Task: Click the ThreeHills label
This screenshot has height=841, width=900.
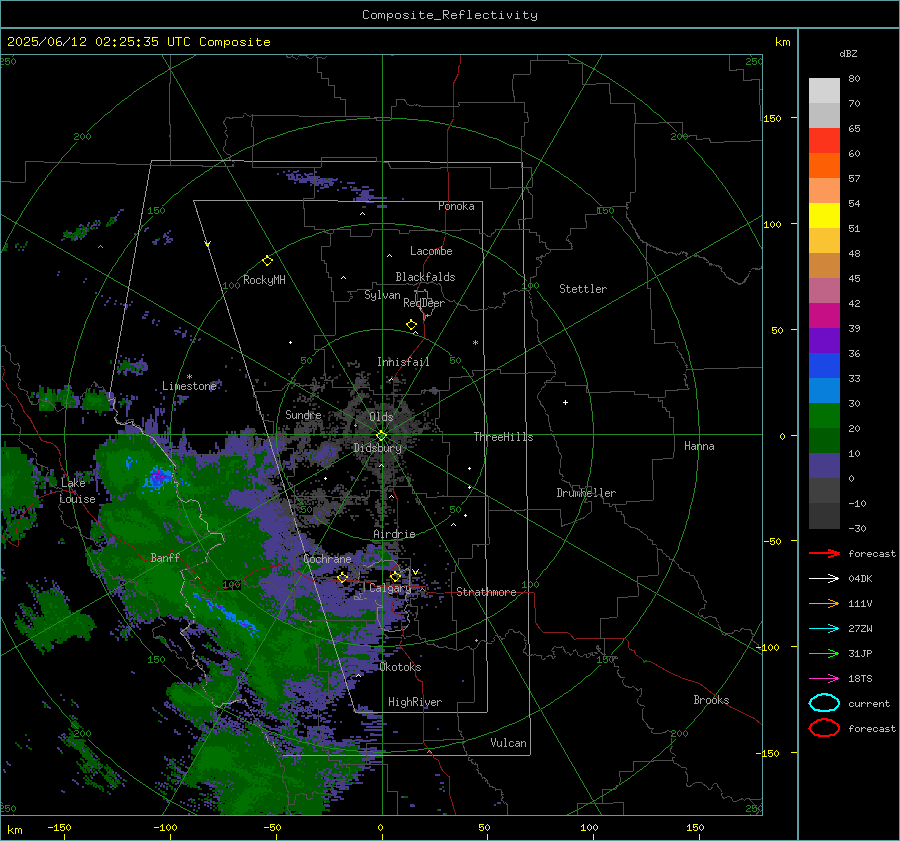Action: [x=503, y=437]
